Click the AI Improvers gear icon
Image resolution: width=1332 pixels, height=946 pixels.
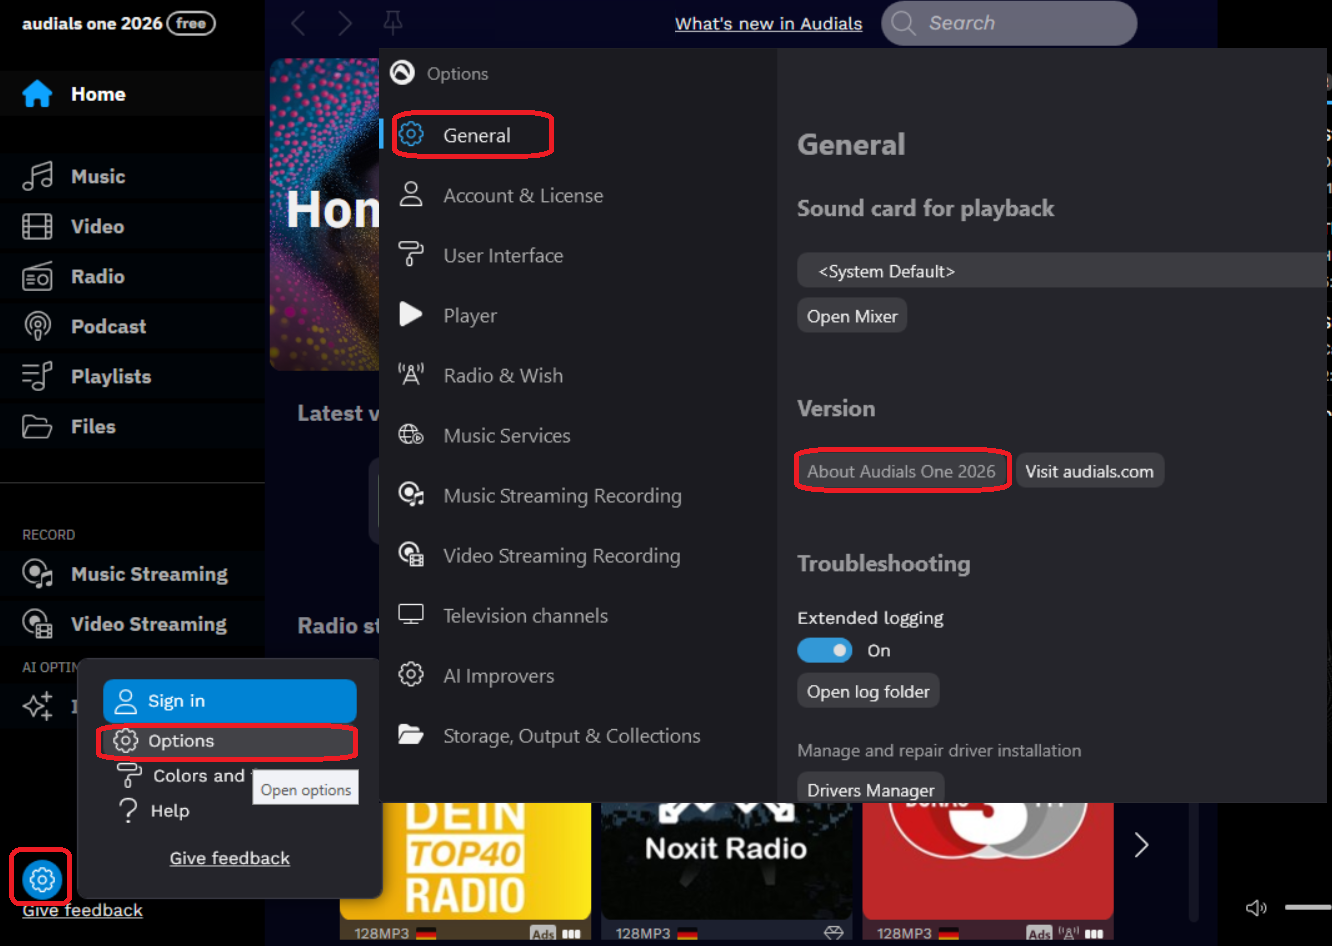411,675
